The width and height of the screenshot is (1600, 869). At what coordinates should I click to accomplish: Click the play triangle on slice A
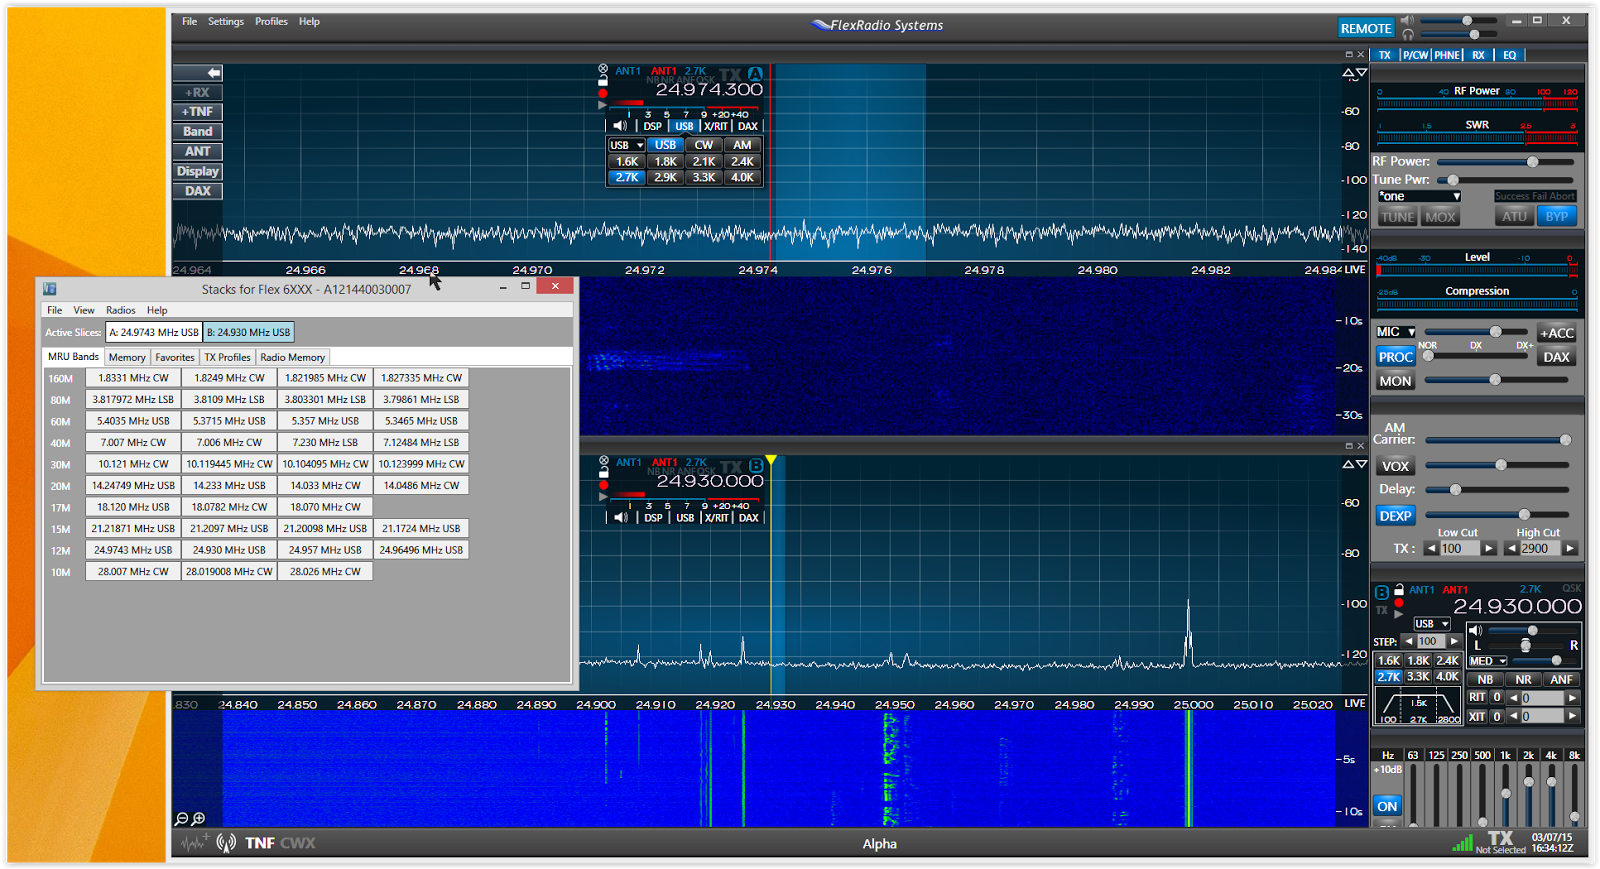tap(602, 105)
